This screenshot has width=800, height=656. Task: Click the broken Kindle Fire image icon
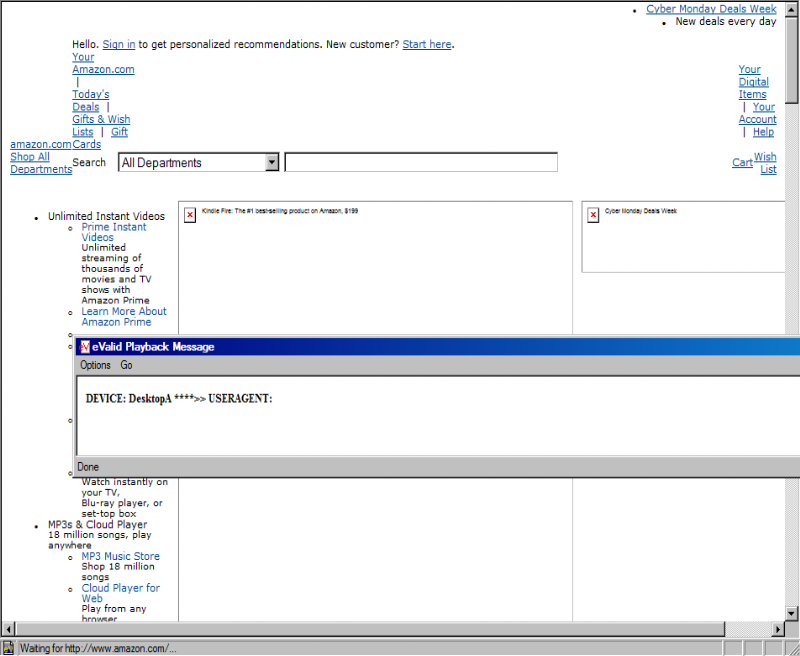pos(190,215)
